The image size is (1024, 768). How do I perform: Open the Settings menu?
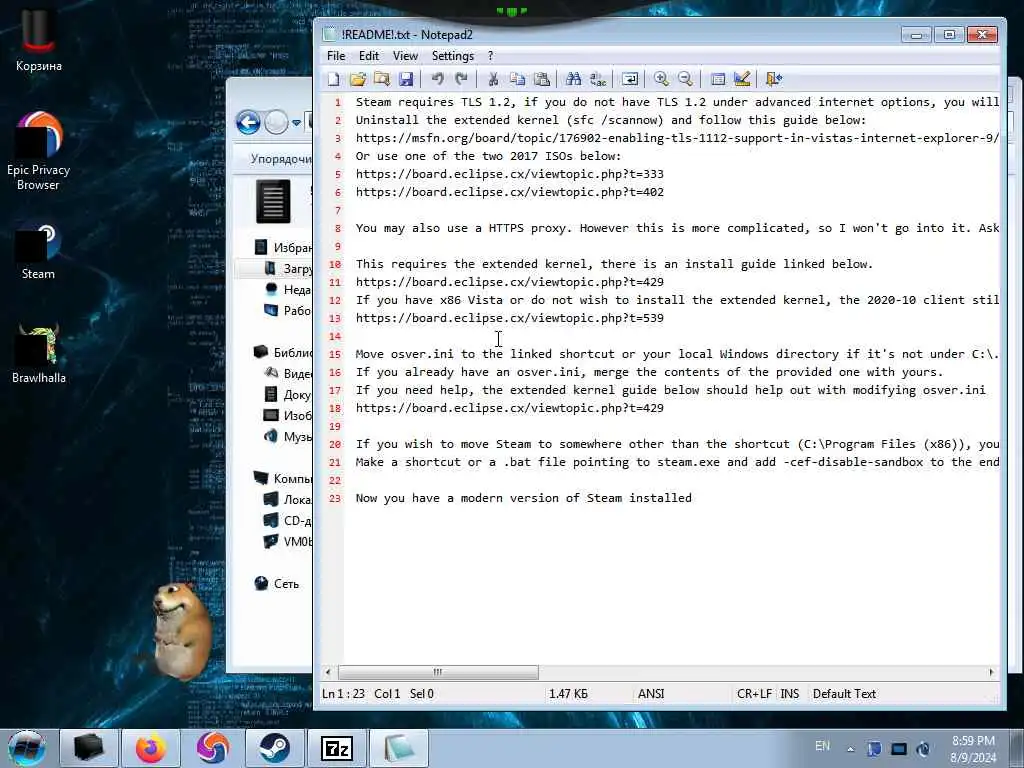tap(453, 56)
